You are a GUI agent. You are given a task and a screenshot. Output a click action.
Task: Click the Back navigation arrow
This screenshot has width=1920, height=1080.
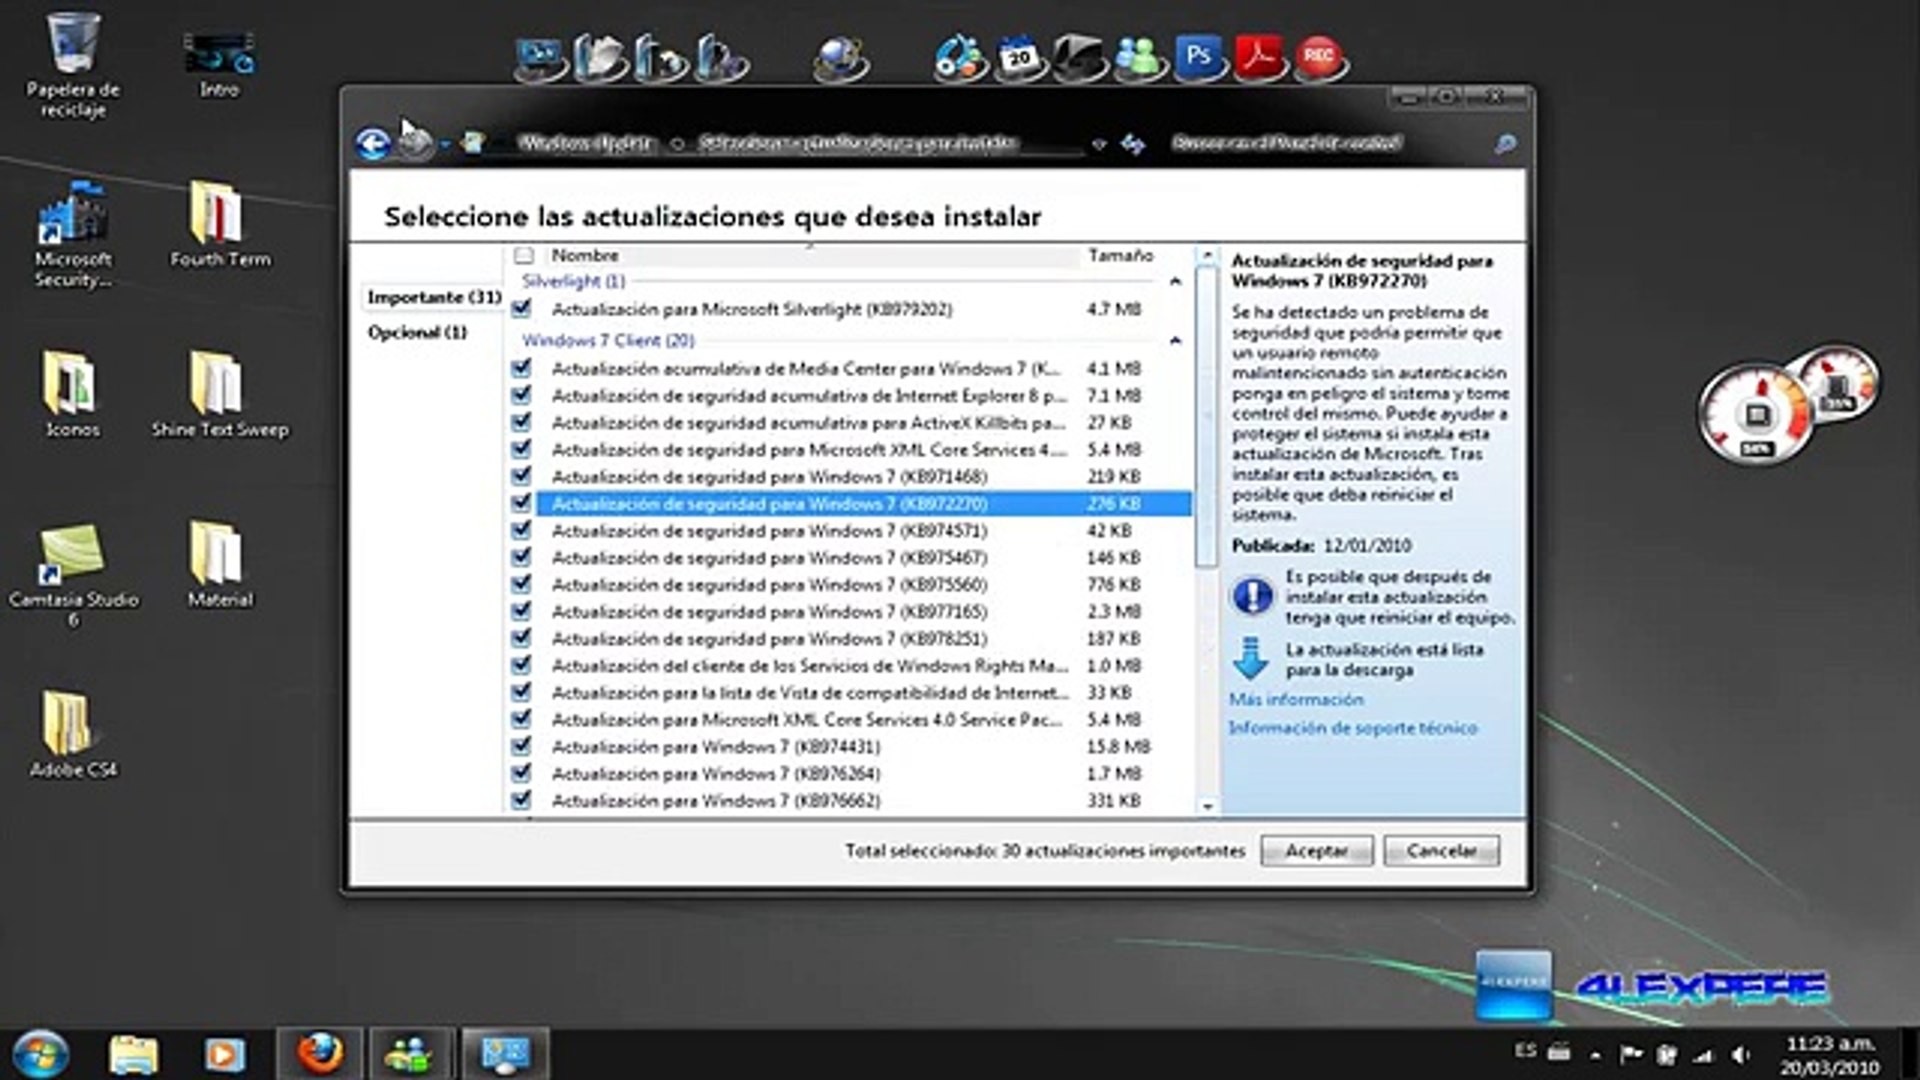click(x=373, y=144)
